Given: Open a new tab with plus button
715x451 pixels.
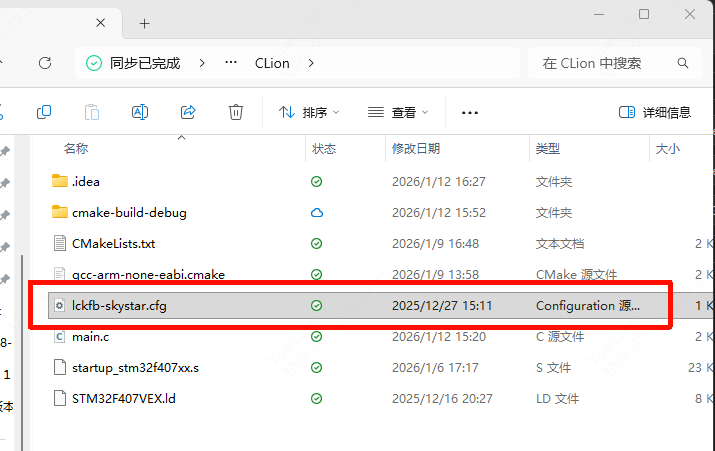Looking at the screenshot, I should tap(145, 23).
